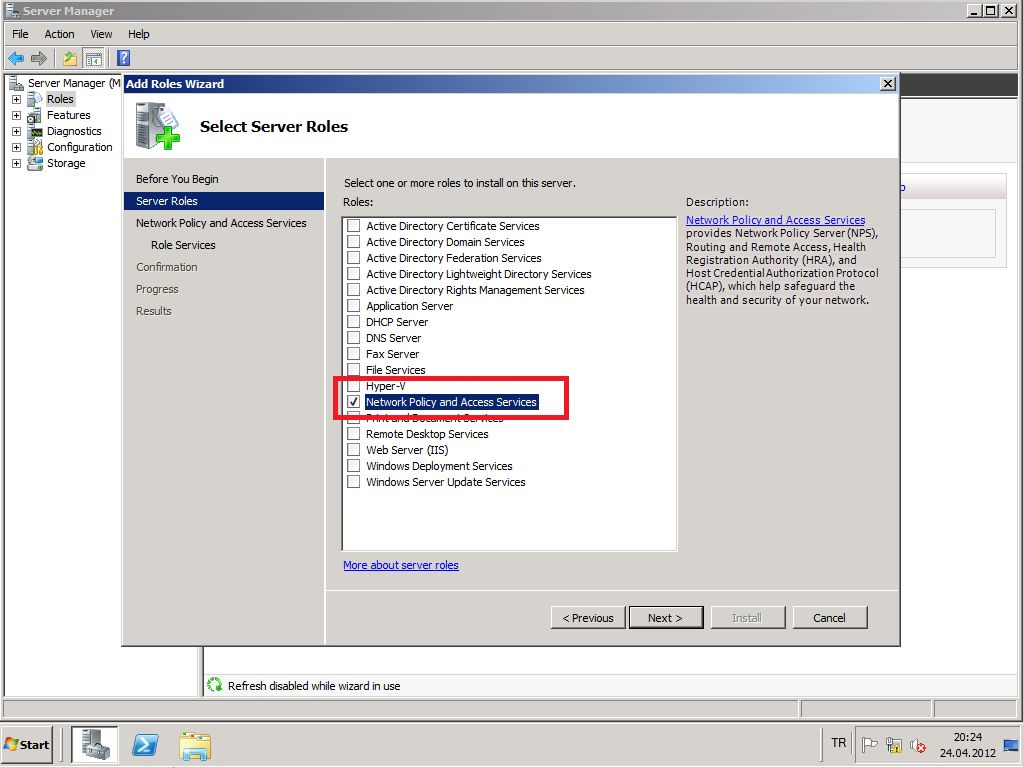1024x768 pixels.
Task: Expand the Diagnostics tree node
Action: tap(16, 131)
